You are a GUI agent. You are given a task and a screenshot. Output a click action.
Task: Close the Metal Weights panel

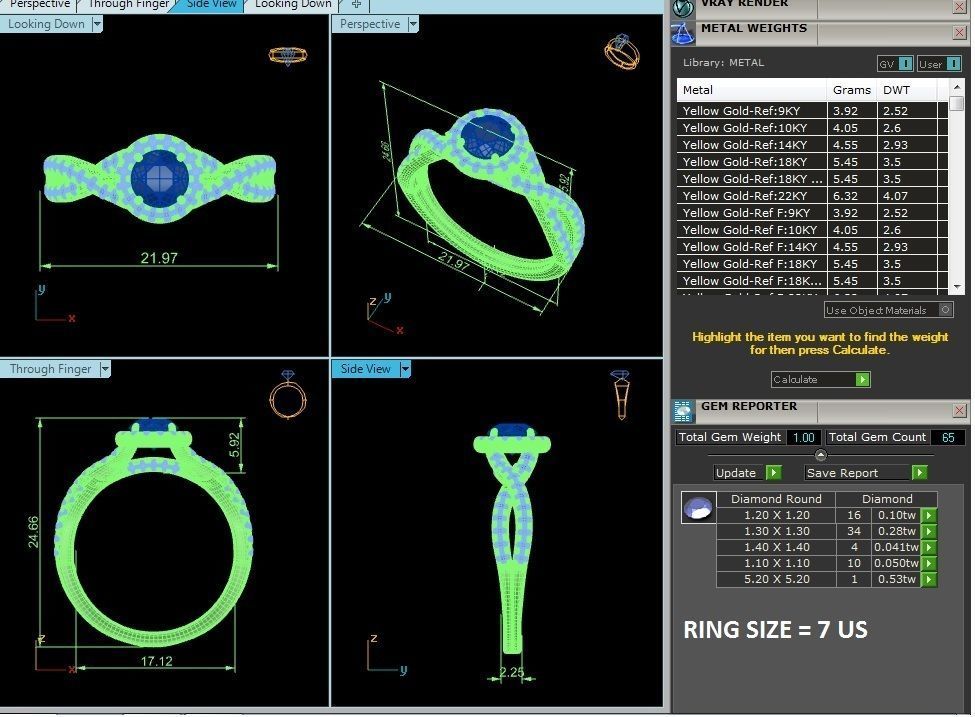click(959, 33)
